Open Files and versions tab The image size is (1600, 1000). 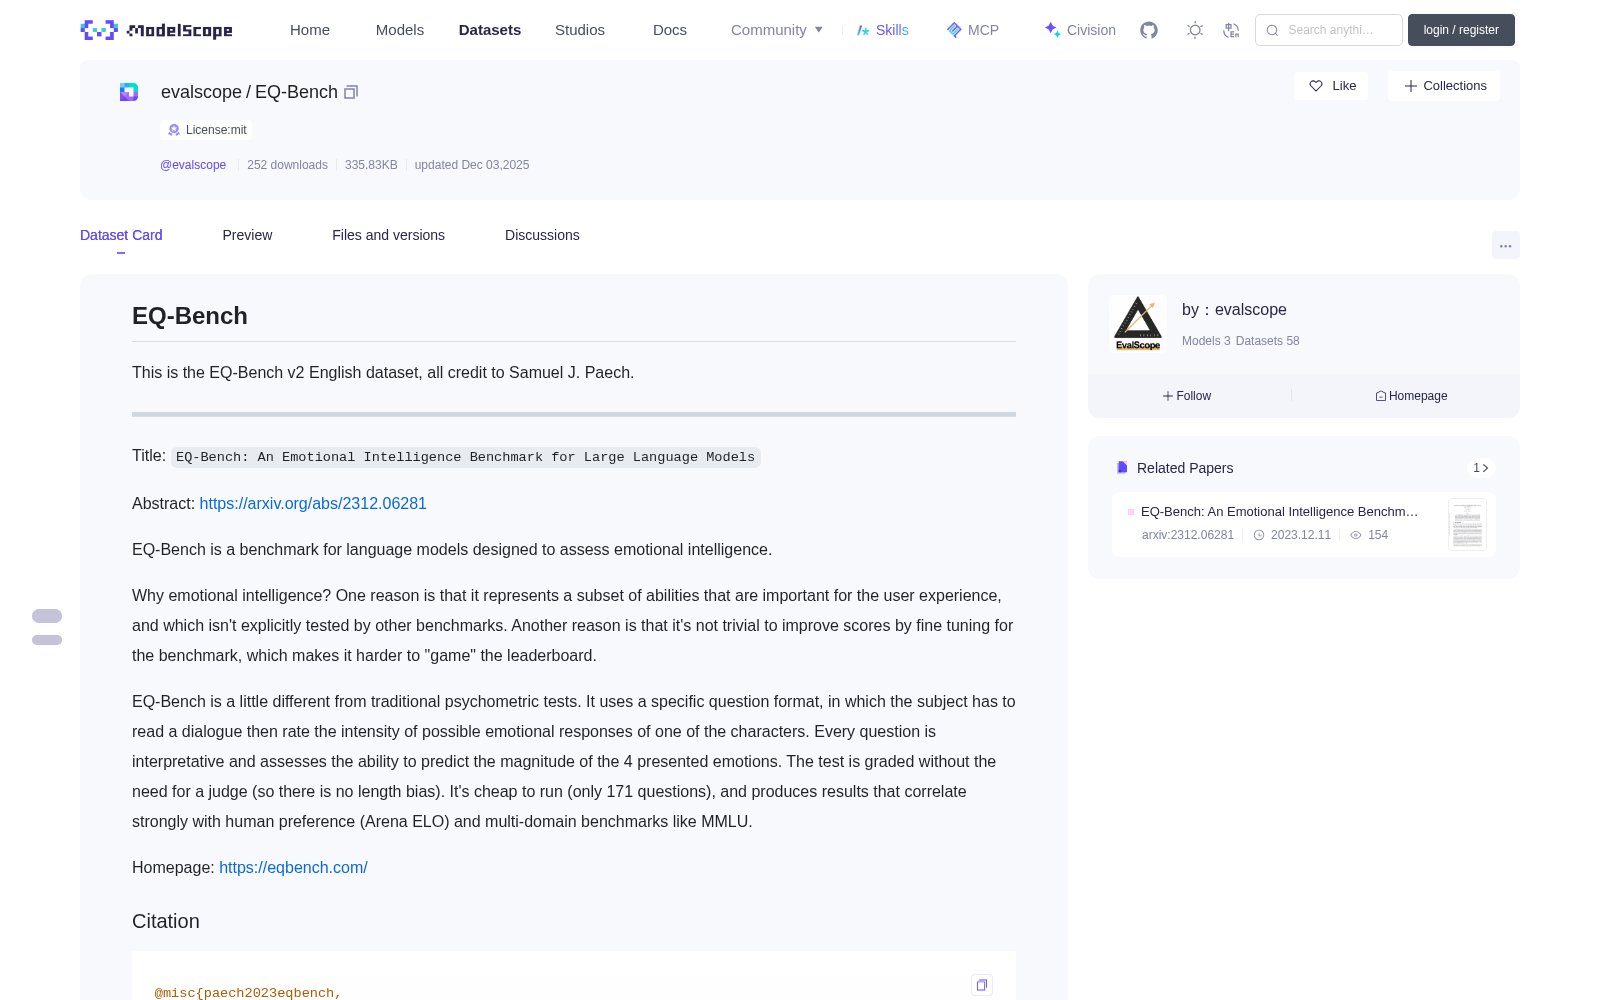388,235
